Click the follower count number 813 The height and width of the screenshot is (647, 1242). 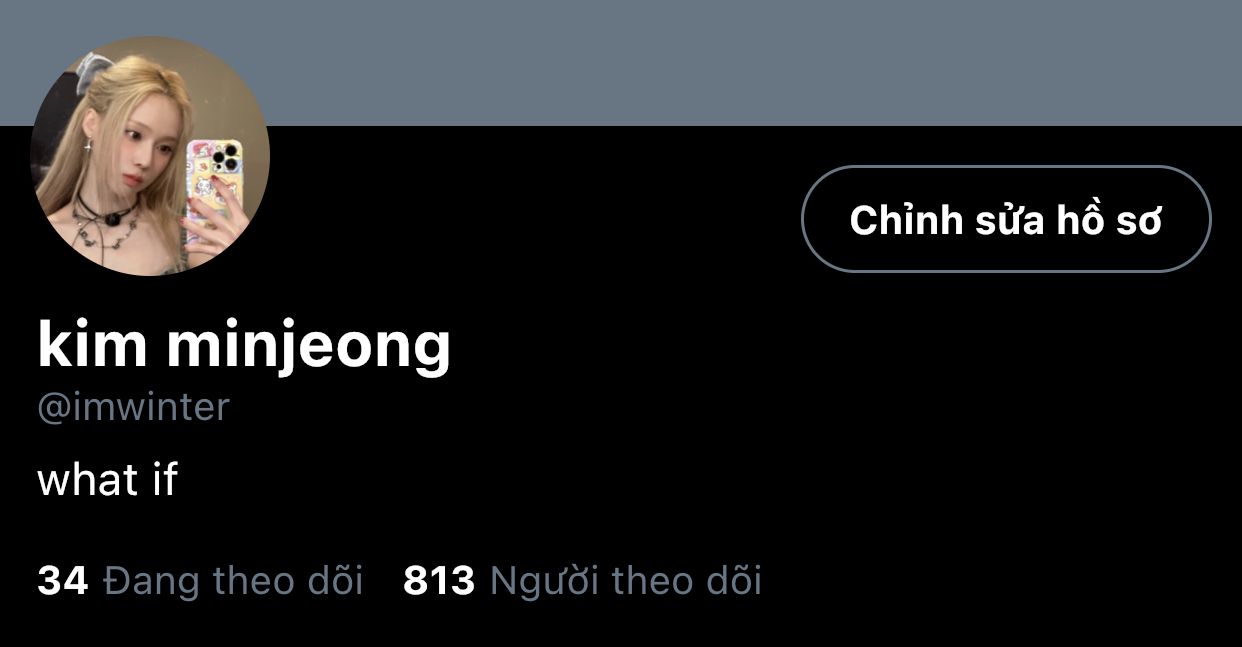coord(439,580)
